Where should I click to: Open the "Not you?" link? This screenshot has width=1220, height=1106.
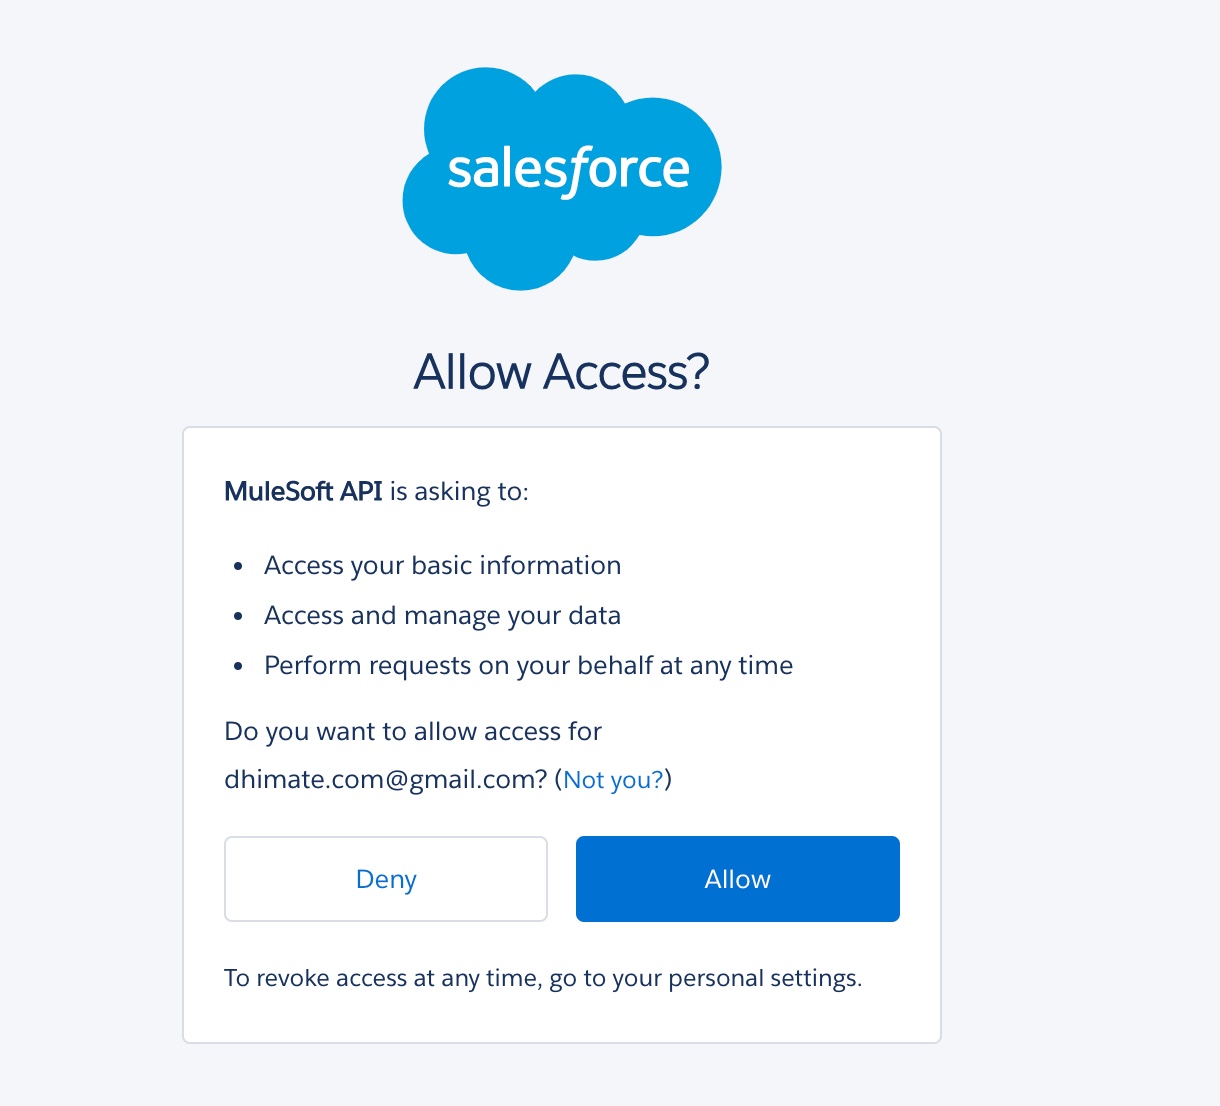pyautogui.click(x=614, y=780)
